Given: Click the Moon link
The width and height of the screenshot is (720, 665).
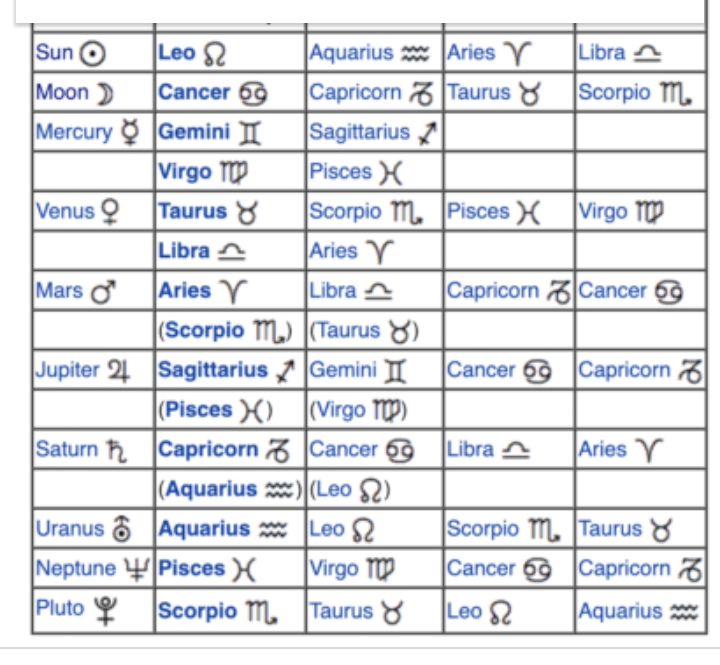Looking at the screenshot, I should (62, 92).
